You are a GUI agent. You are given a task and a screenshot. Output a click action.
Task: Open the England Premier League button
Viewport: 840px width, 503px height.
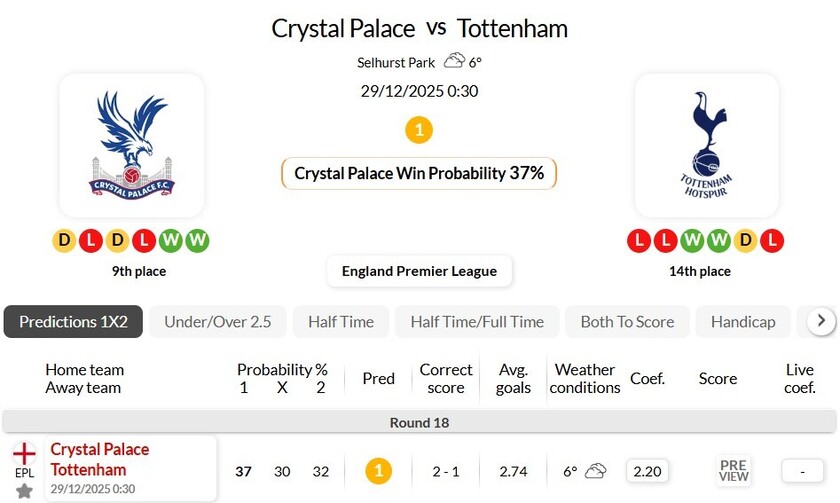(x=420, y=271)
